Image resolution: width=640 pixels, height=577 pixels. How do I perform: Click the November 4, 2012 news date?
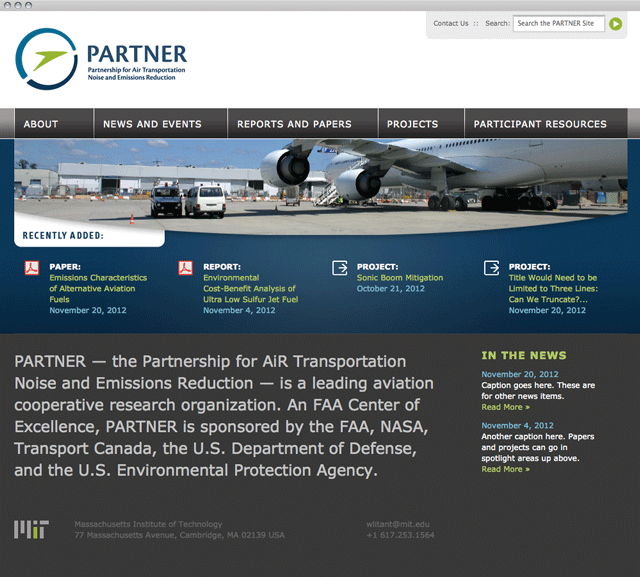click(x=517, y=426)
